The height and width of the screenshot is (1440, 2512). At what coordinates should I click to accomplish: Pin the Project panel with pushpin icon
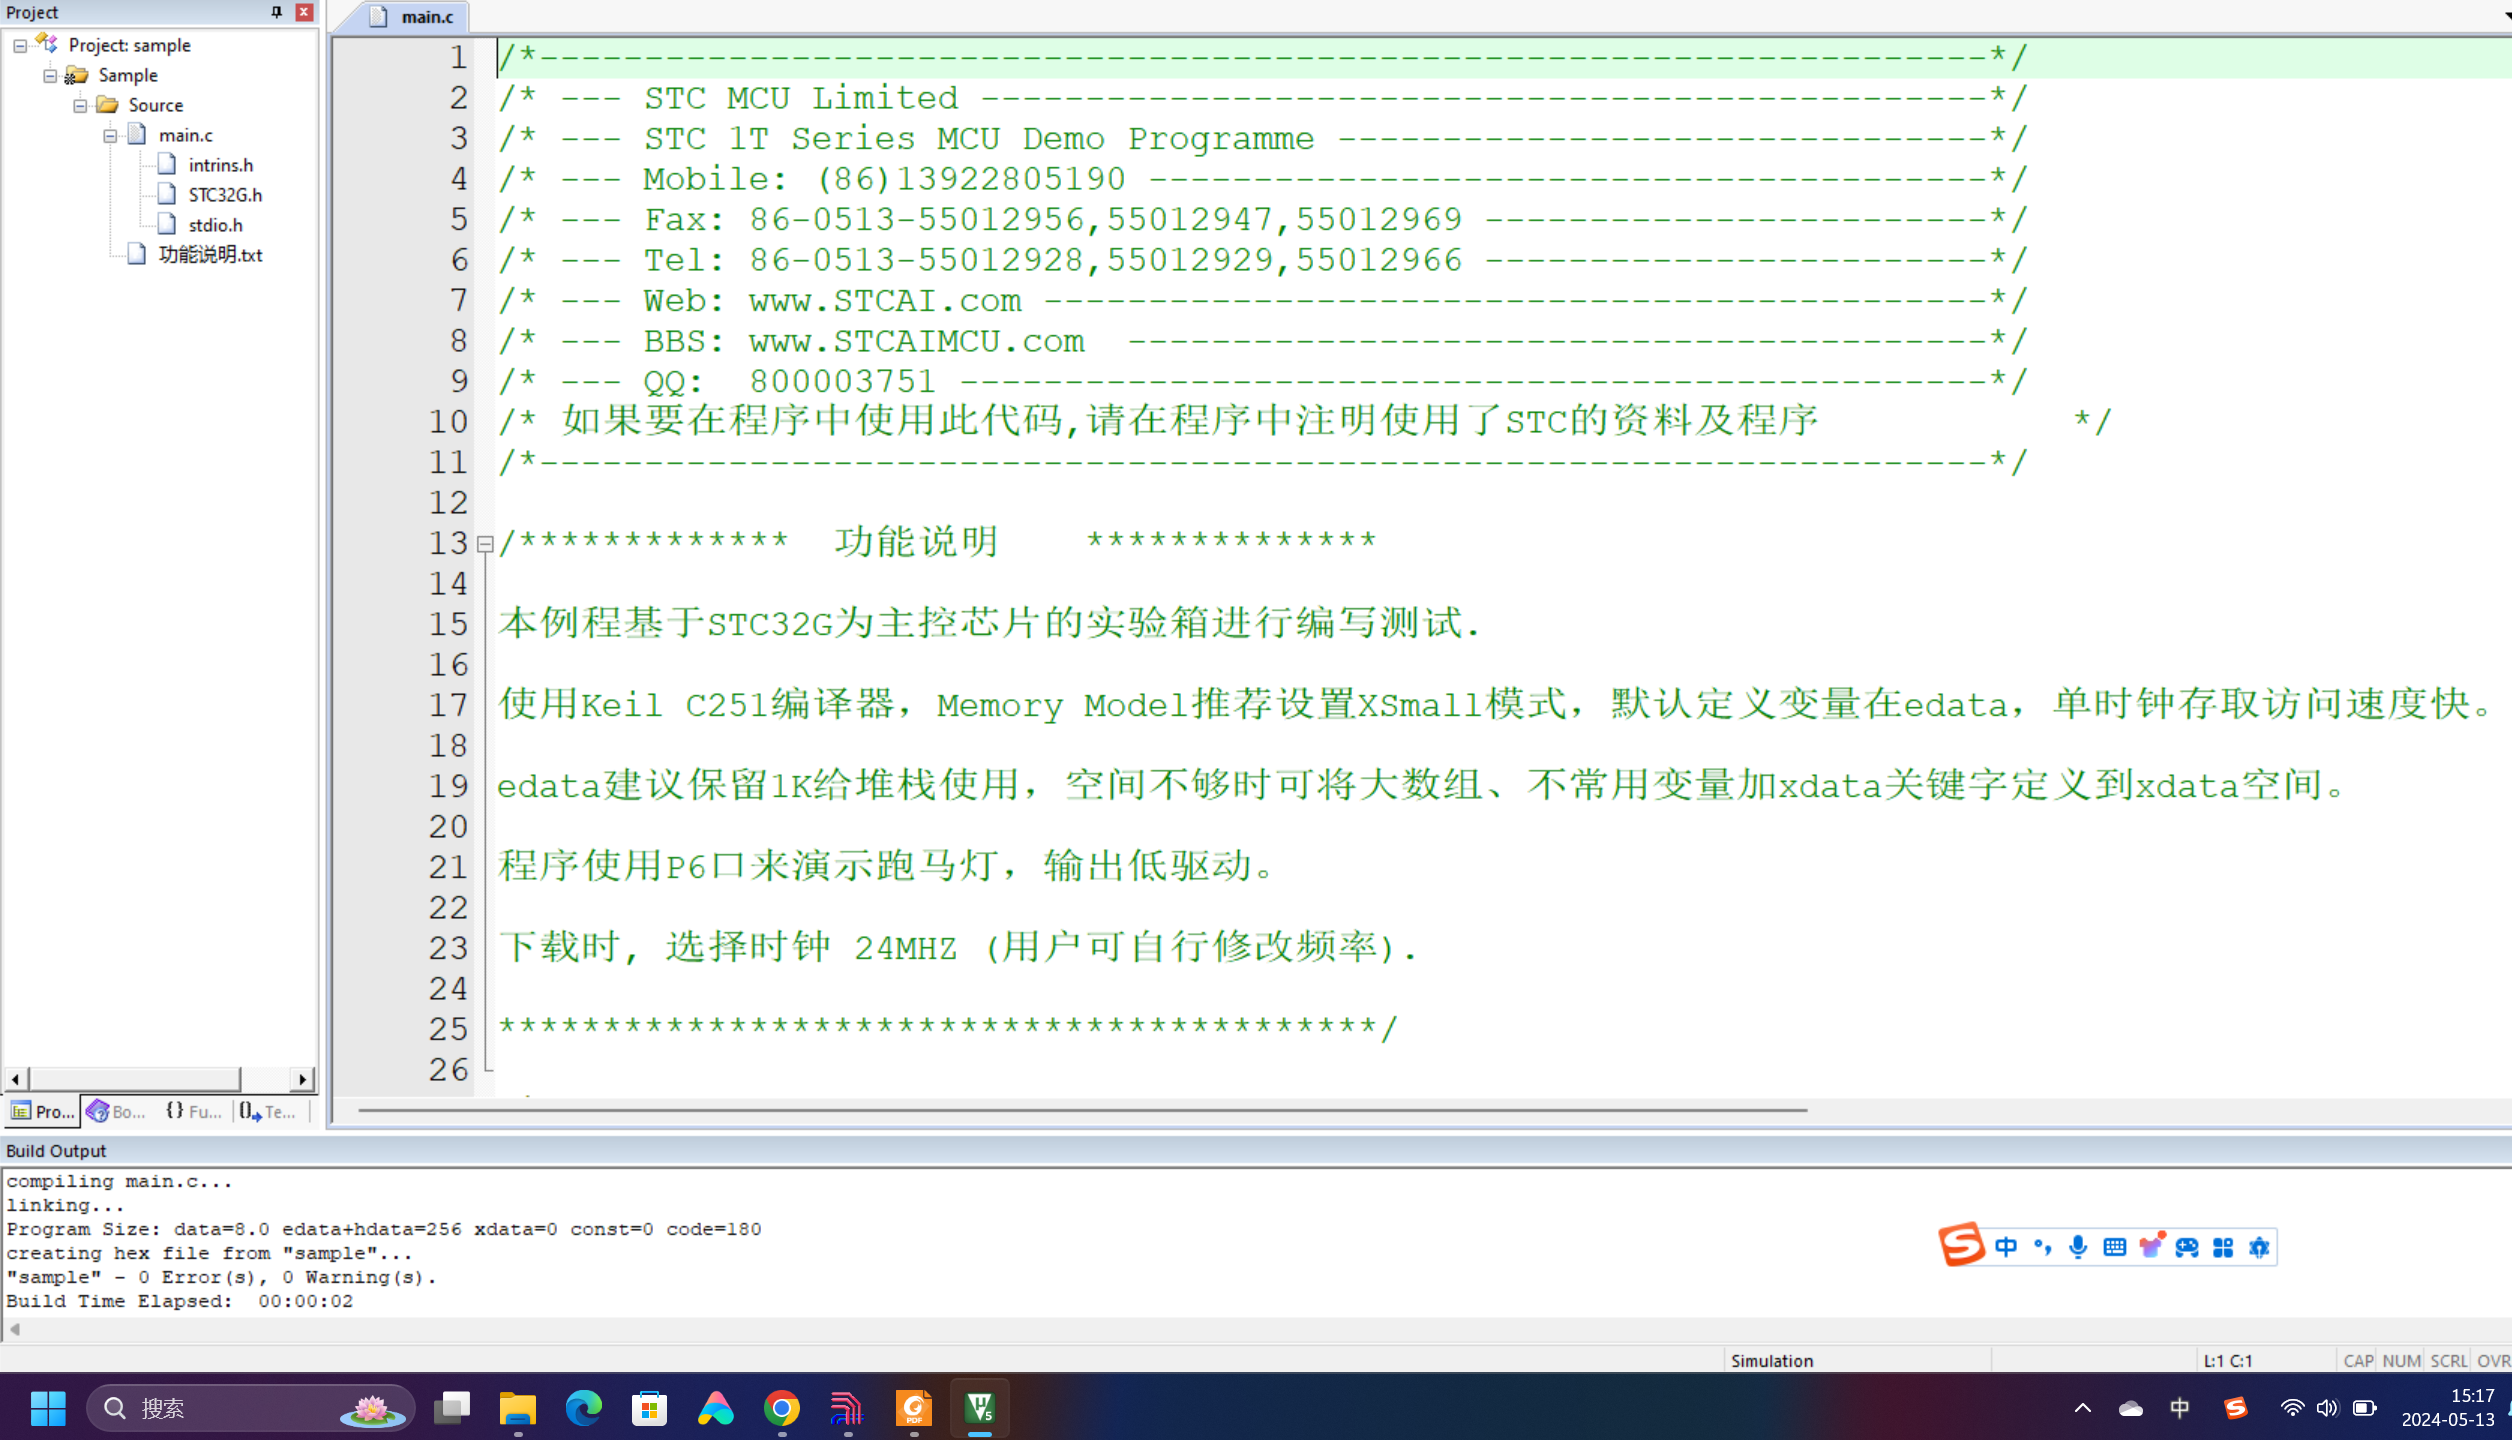click(x=276, y=12)
